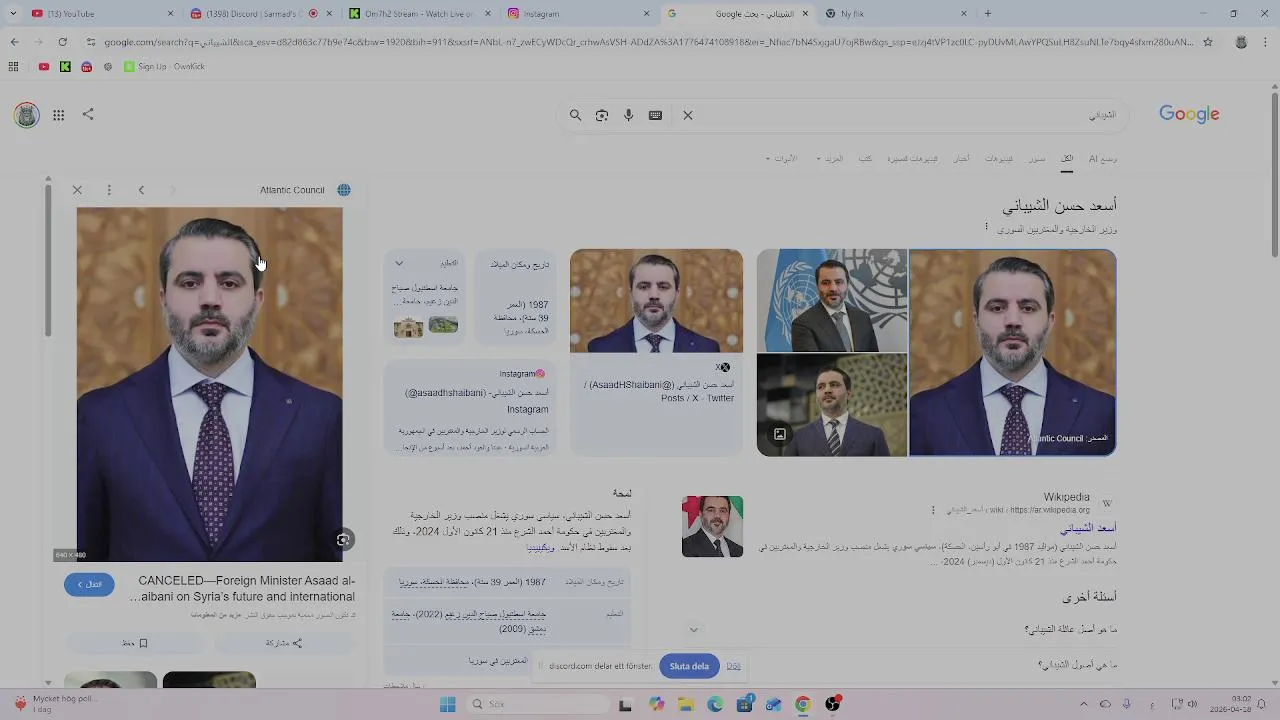Viewport: 1280px width, 720px height.
Task: Click the حفظ save button
Action: 135,643
